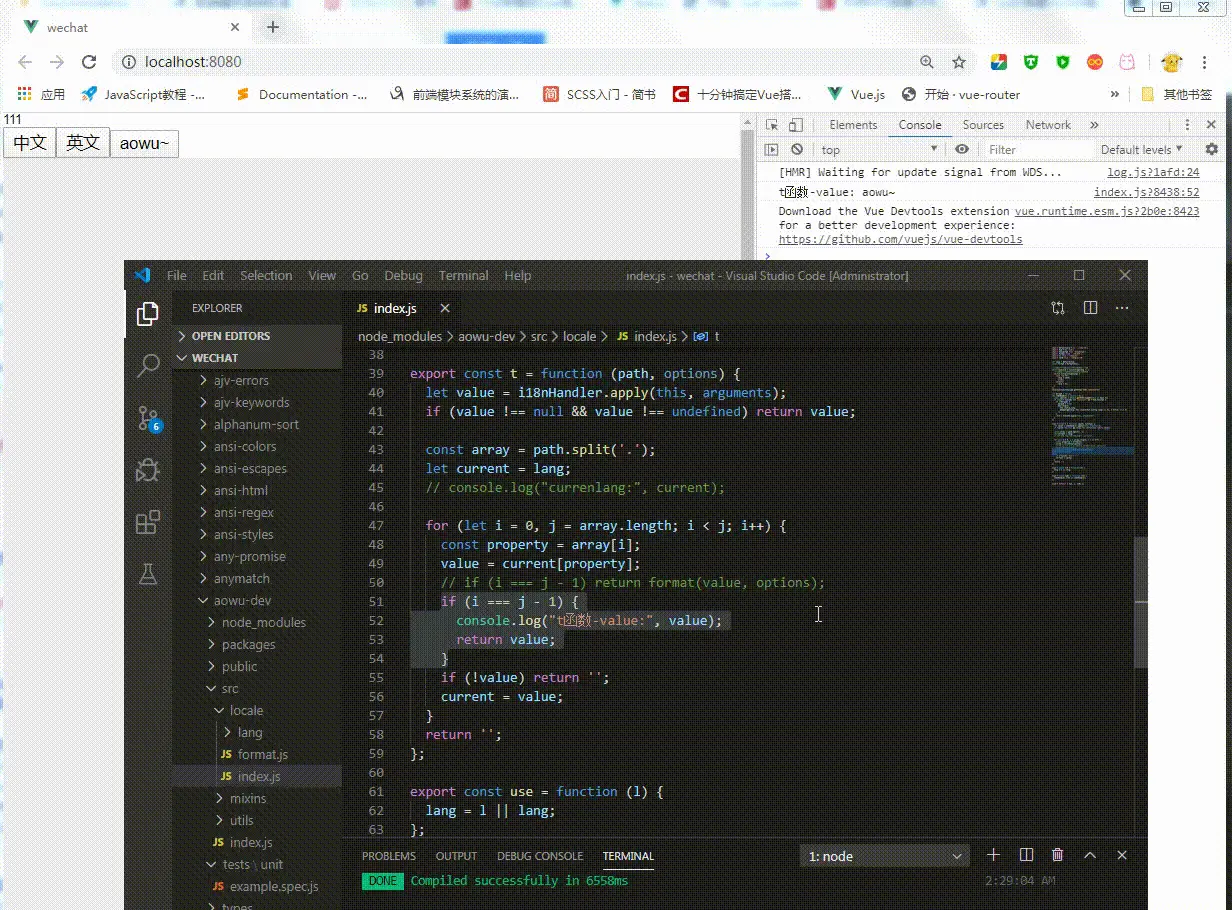Switch to the Network tab in DevTools
Viewport: 1232px width, 910px height.
1047,125
